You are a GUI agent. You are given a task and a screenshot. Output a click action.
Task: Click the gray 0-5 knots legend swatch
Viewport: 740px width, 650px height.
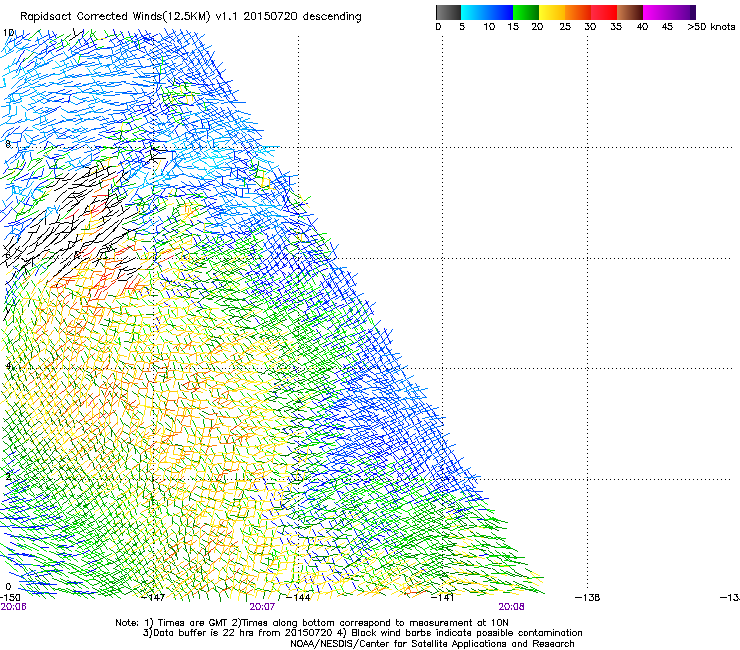448,12
